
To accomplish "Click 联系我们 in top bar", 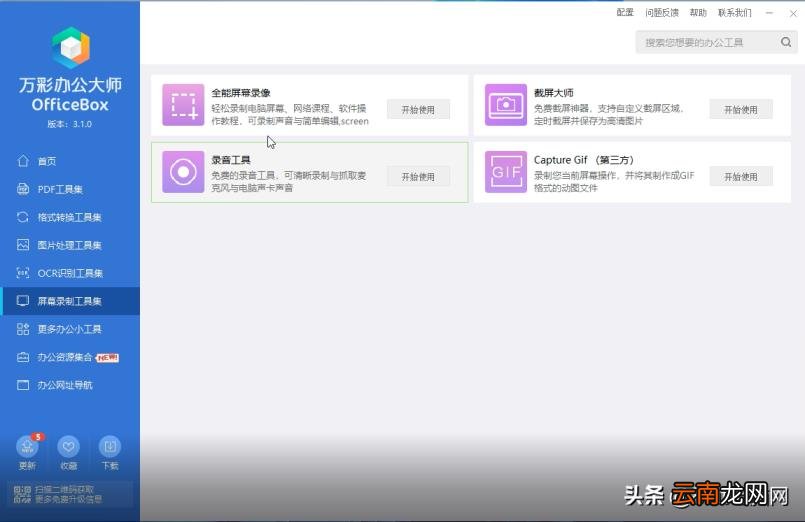I will (x=735, y=12).
